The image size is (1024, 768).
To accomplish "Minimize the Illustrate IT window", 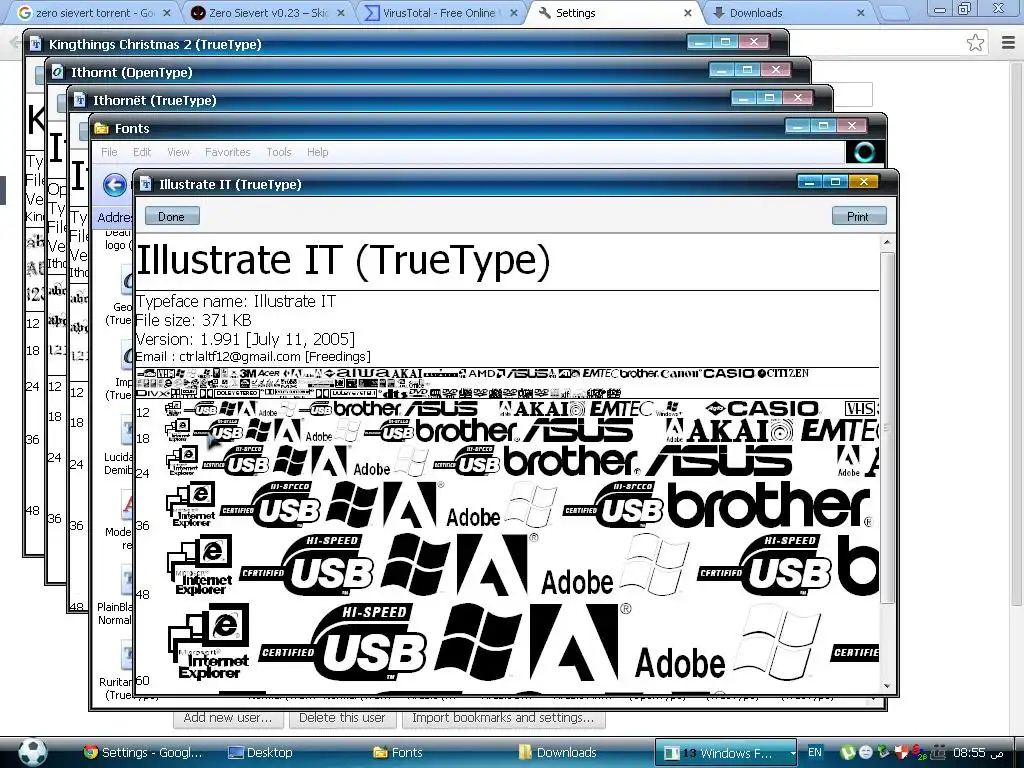I will click(x=810, y=182).
